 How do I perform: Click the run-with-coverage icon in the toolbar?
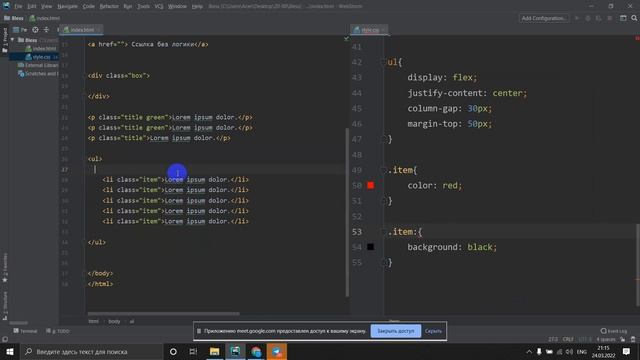click(598, 18)
